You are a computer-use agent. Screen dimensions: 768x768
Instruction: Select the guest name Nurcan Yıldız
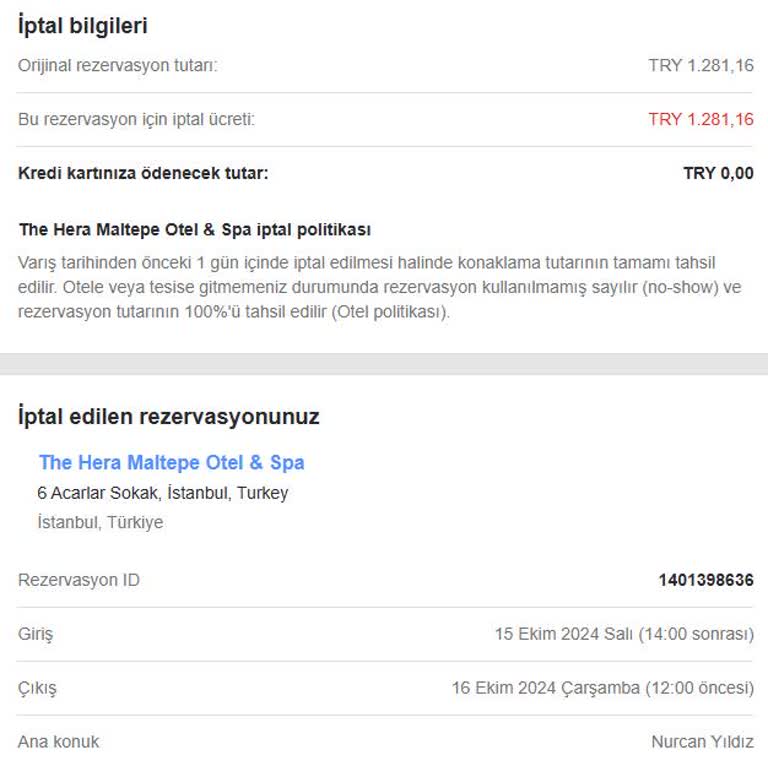click(x=702, y=742)
